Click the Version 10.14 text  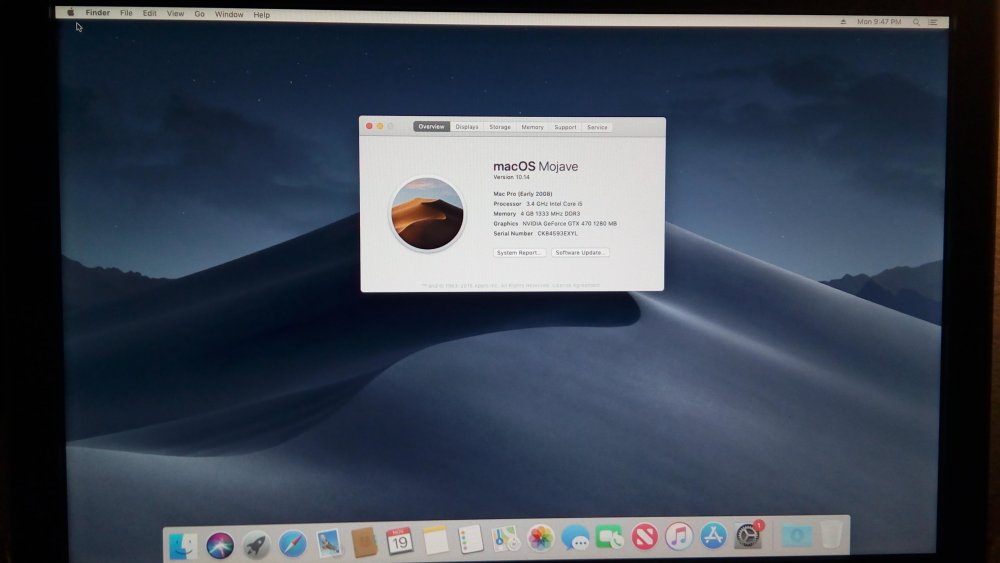[511, 177]
